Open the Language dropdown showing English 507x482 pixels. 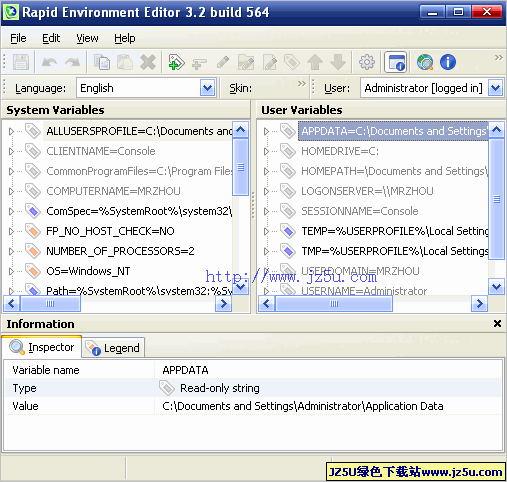pos(208,88)
